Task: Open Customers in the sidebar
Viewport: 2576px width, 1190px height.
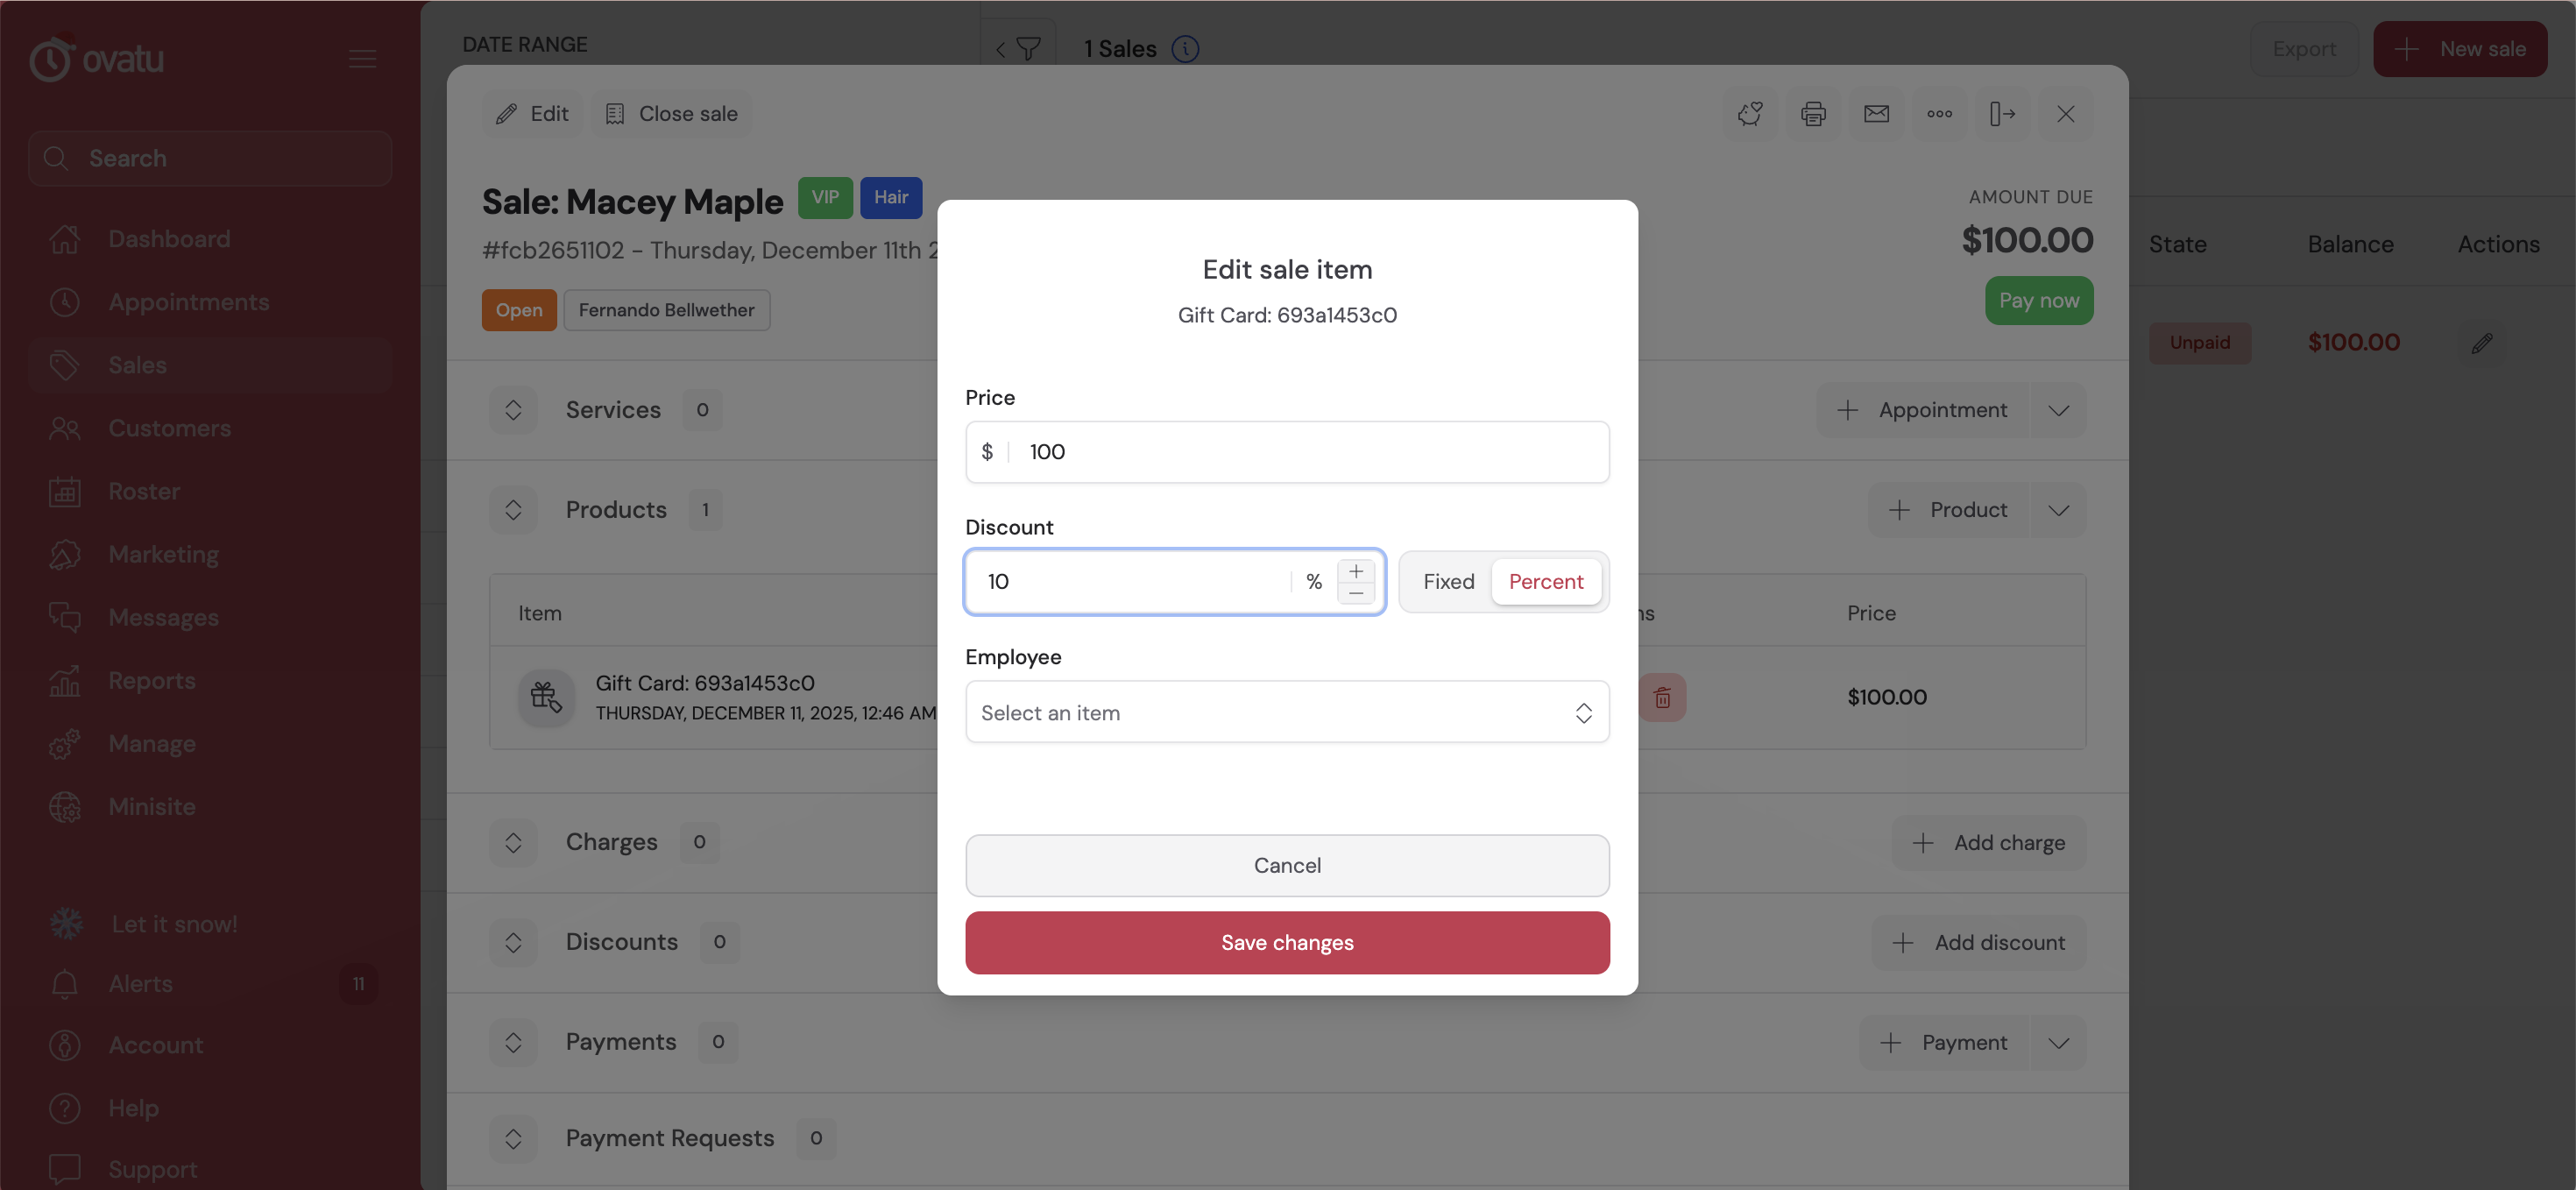Action: point(169,428)
